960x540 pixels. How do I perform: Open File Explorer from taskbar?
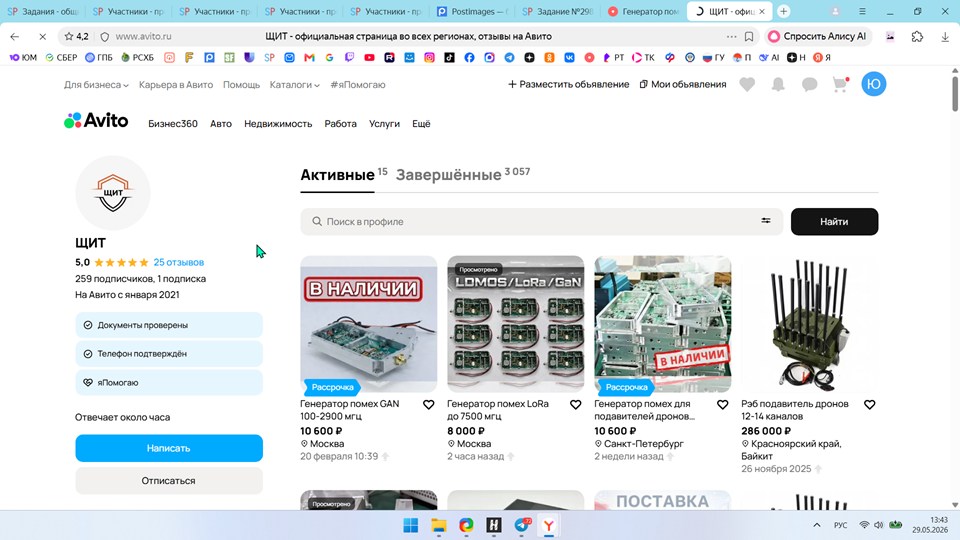pos(438,525)
